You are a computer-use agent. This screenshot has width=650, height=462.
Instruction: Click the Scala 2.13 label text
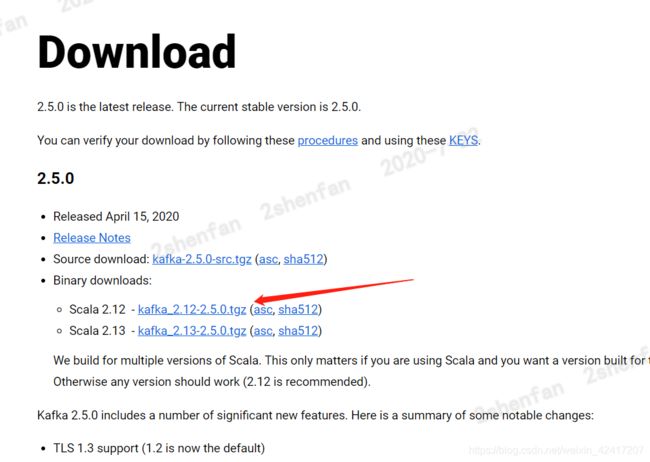[x=97, y=331]
